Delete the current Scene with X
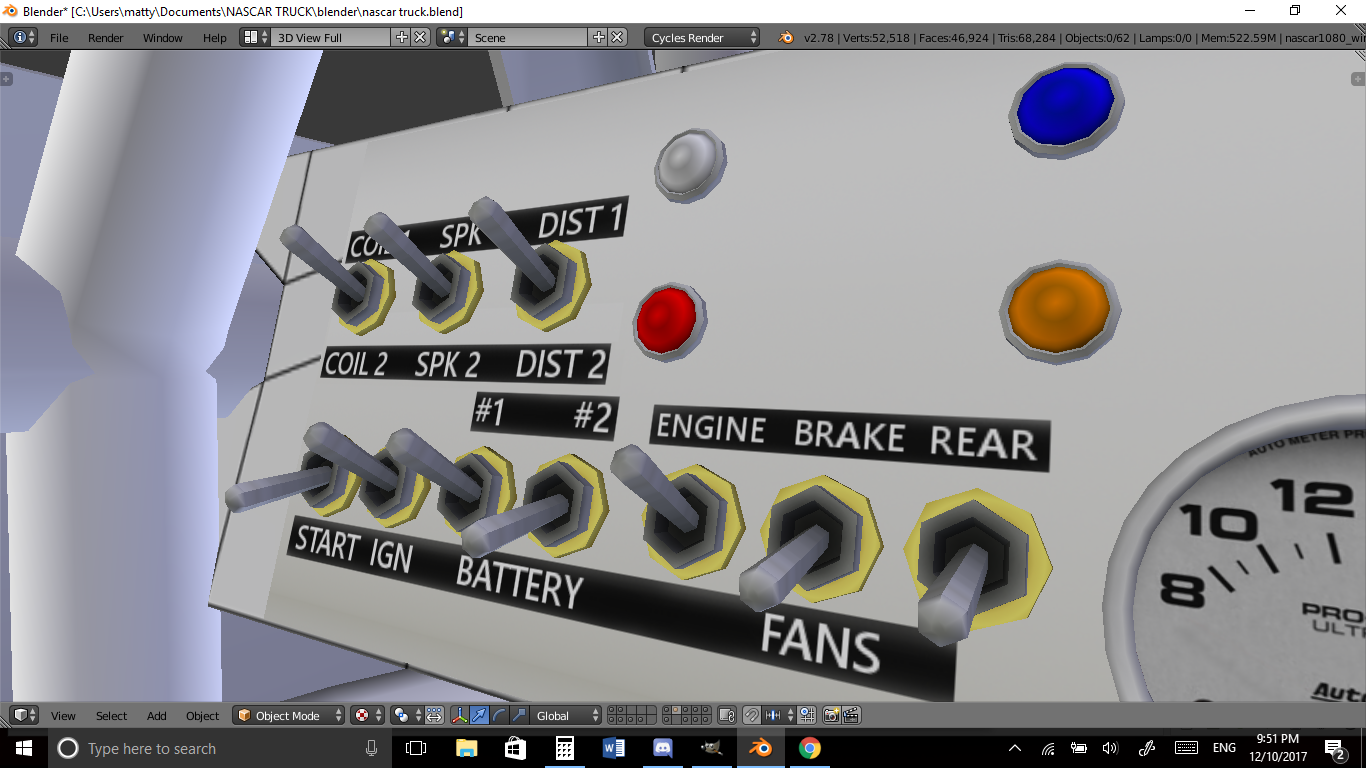The width and height of the screenshot is (1366, 768). (618, 37)
